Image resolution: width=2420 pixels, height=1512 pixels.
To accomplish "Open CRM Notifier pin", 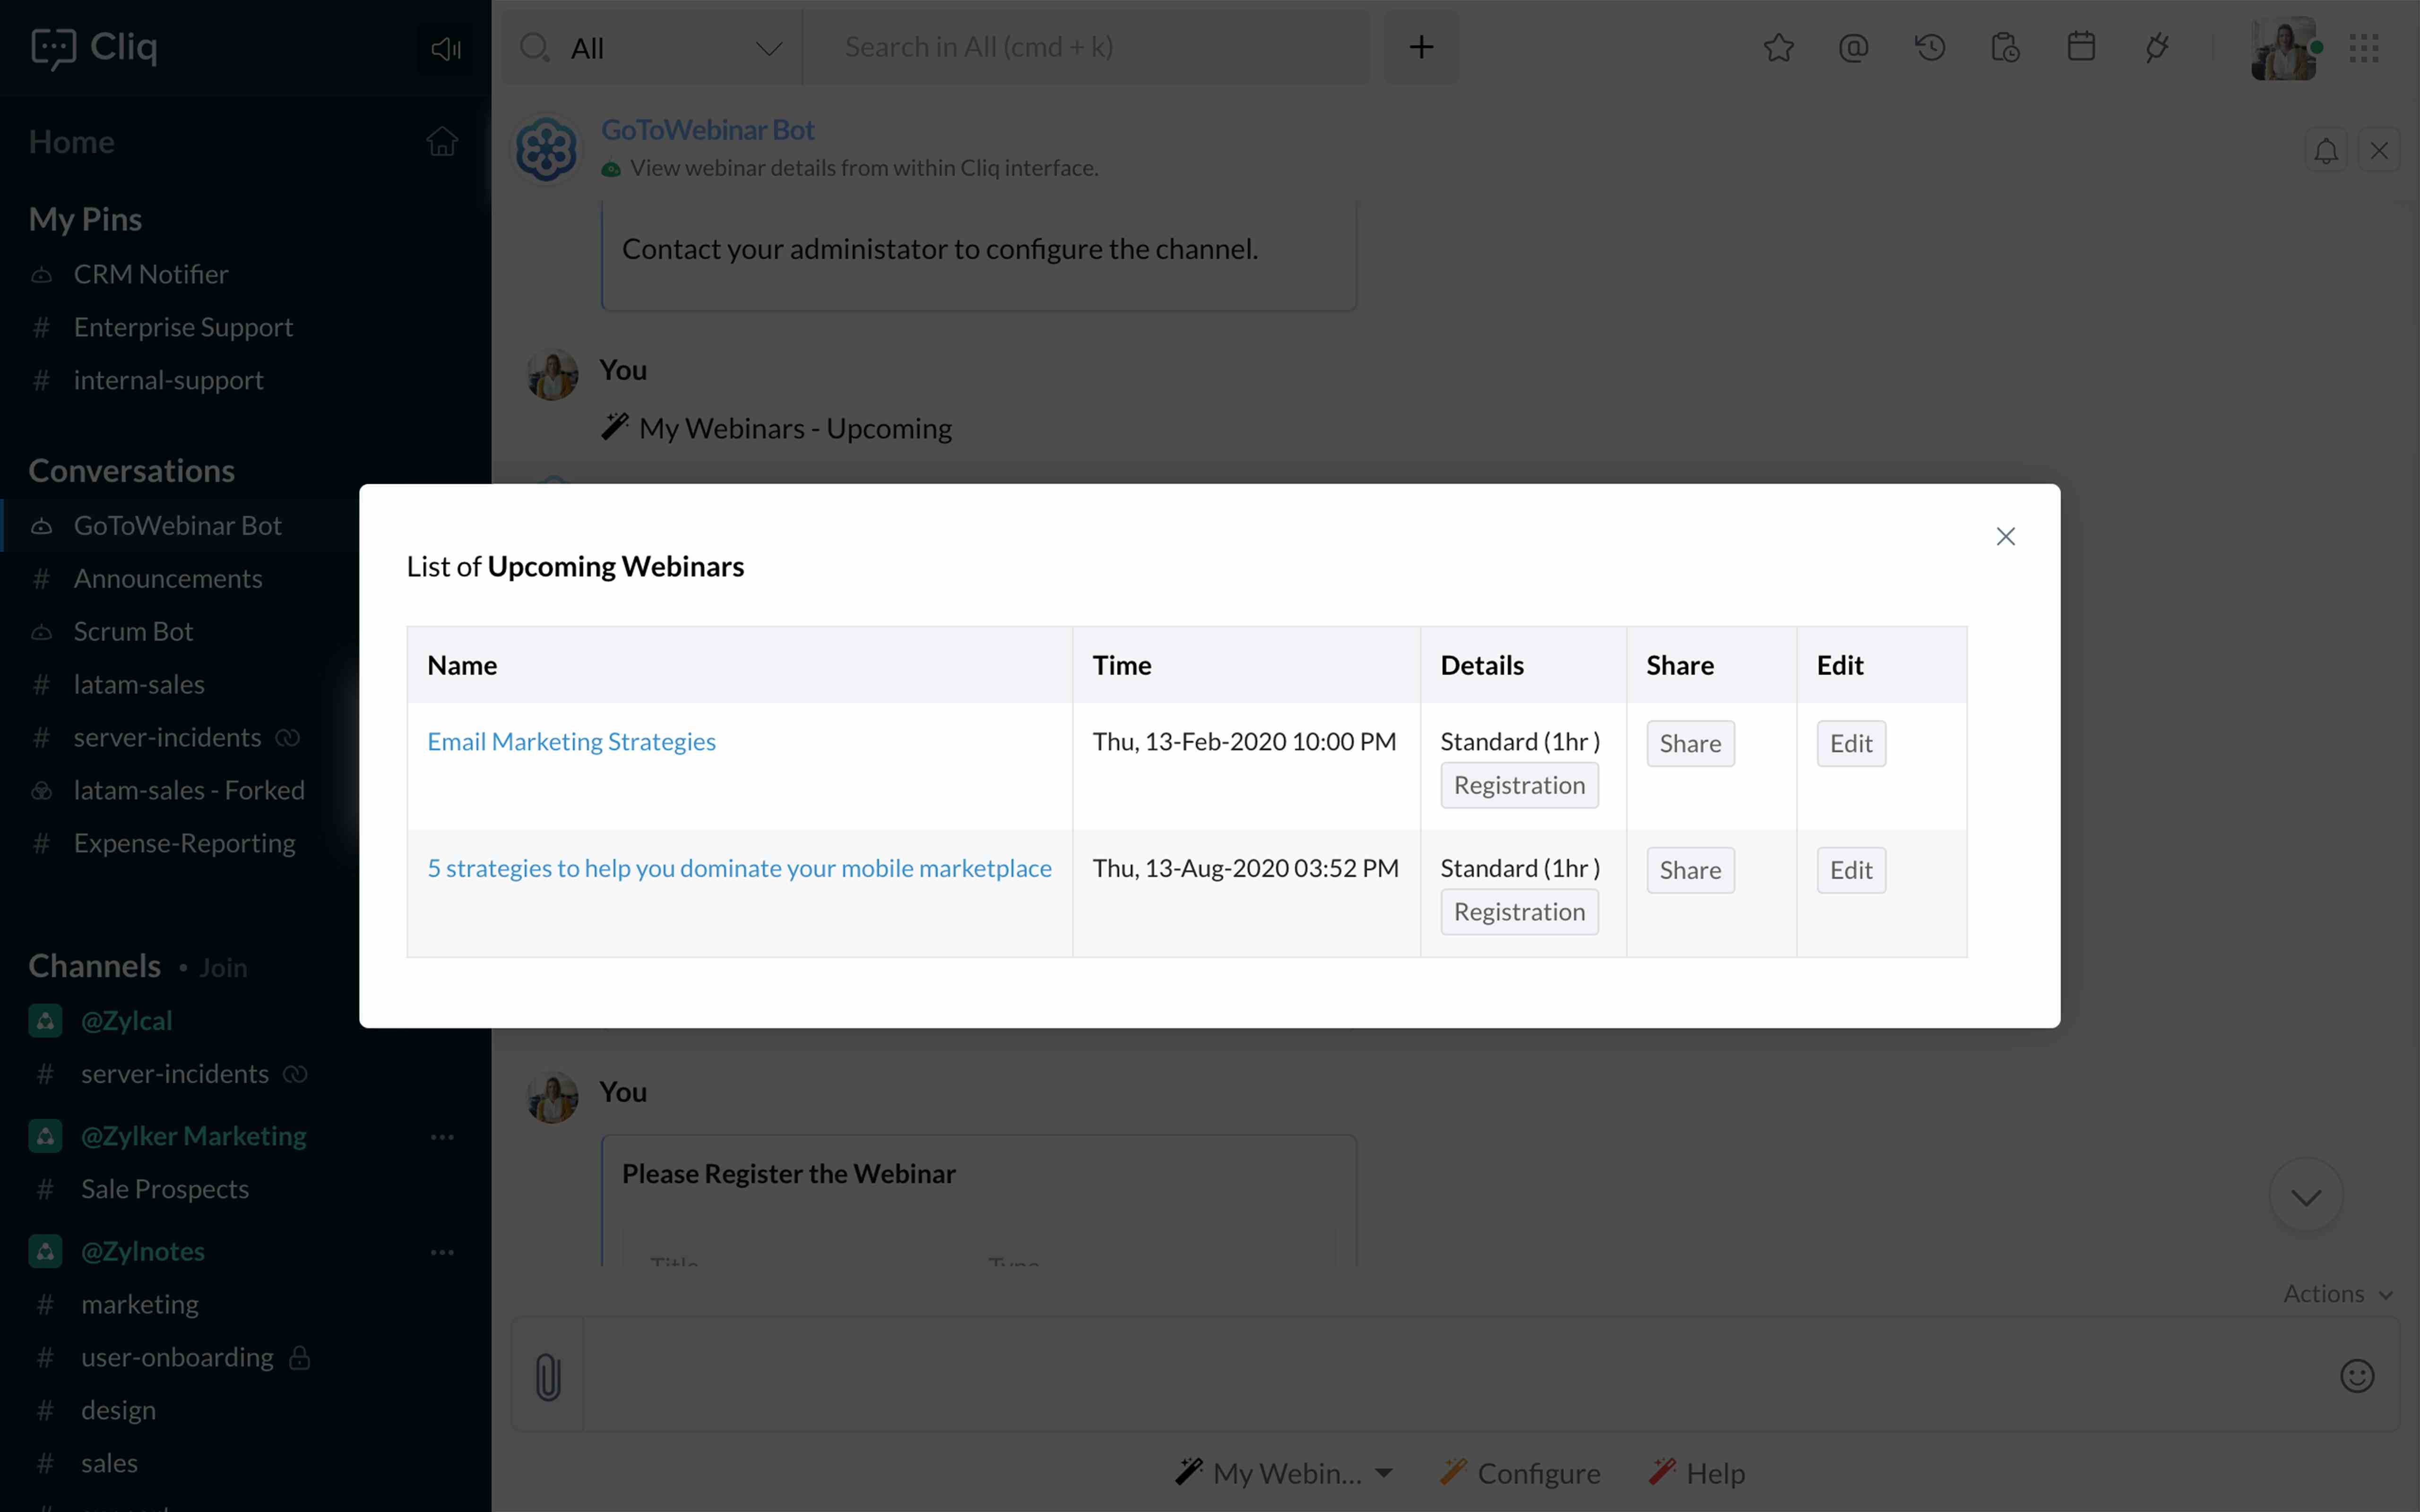I will point(150,274).
